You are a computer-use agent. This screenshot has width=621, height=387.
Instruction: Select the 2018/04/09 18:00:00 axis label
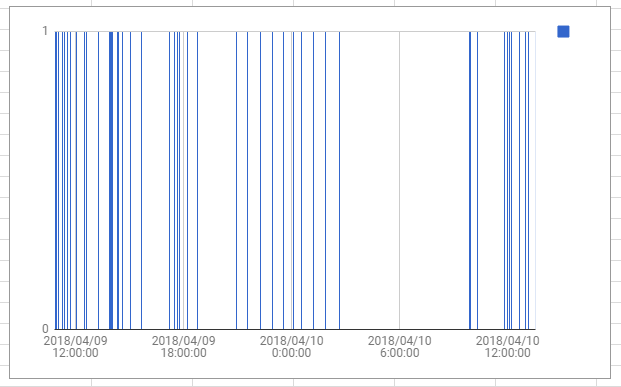point(183,347)
